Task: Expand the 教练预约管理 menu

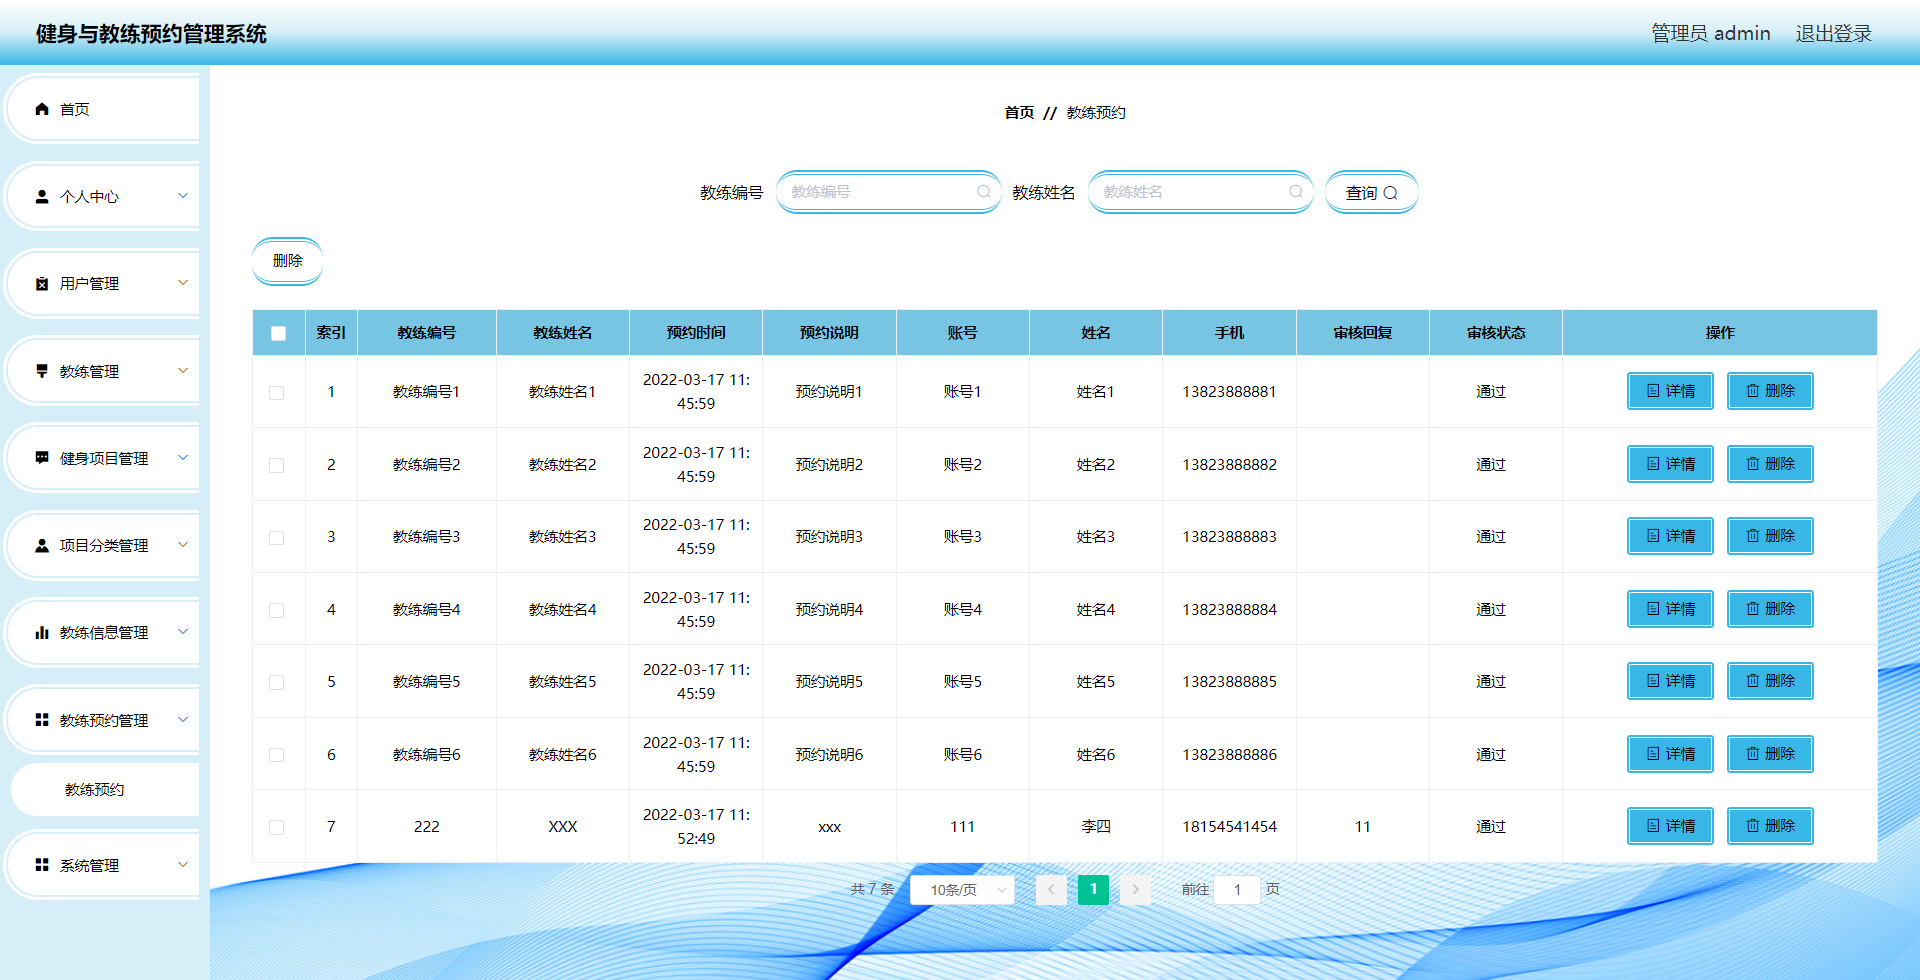Action: (104, 718)
